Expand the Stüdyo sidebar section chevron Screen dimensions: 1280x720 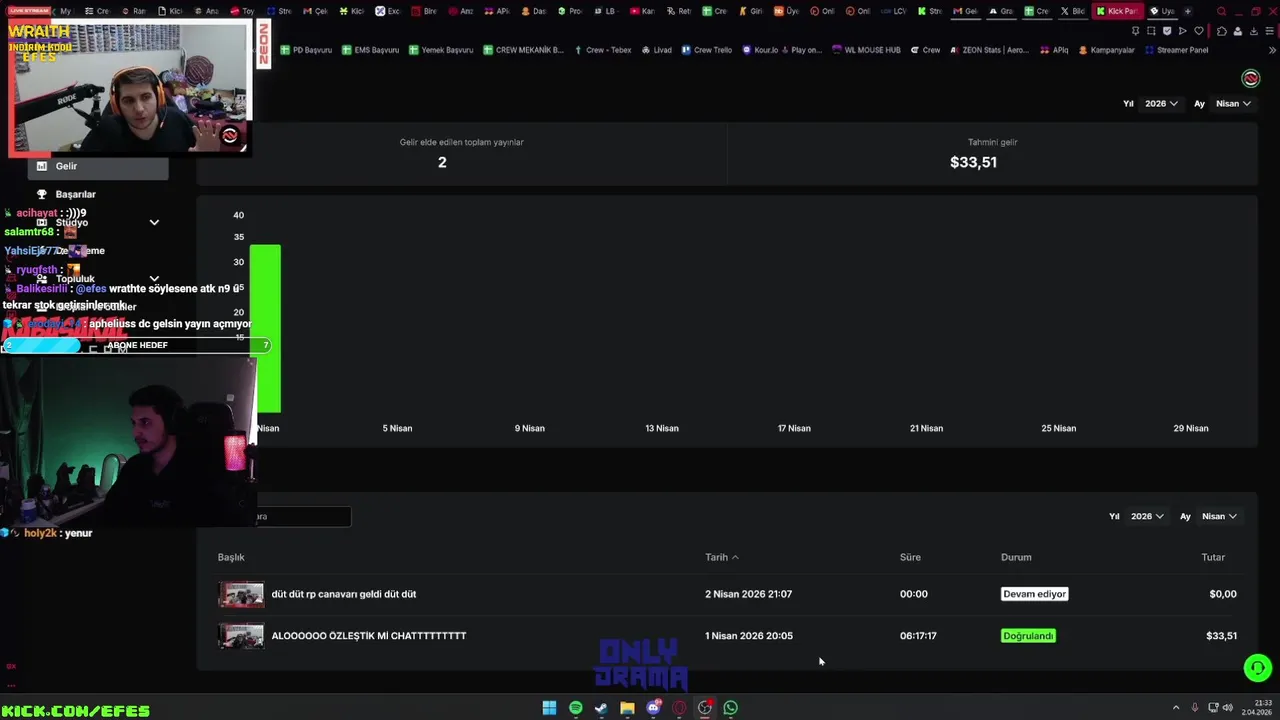click(154, 222)
